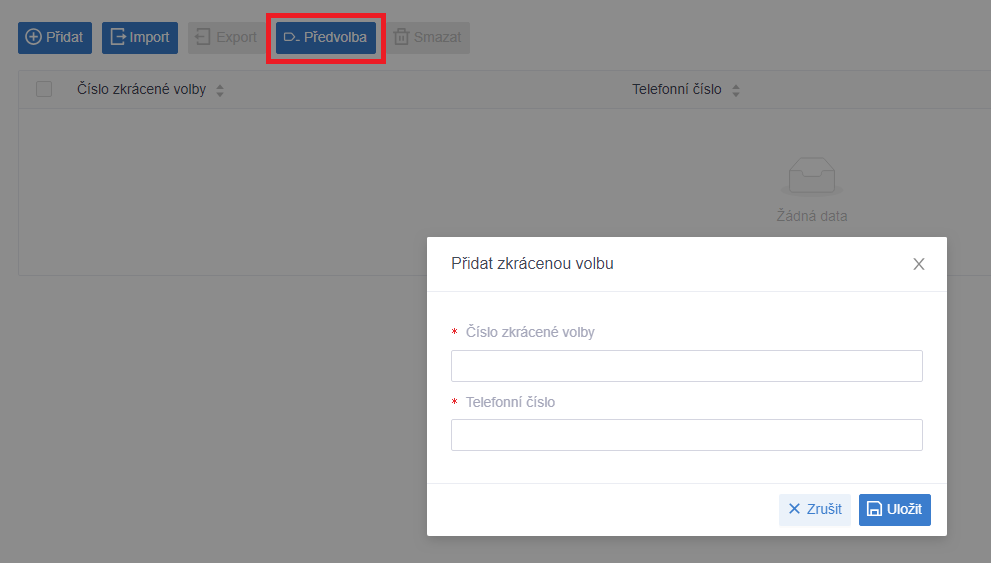Click the floppy disk icon on Uložit
991x563 pixels.
[x=874, y=509]
